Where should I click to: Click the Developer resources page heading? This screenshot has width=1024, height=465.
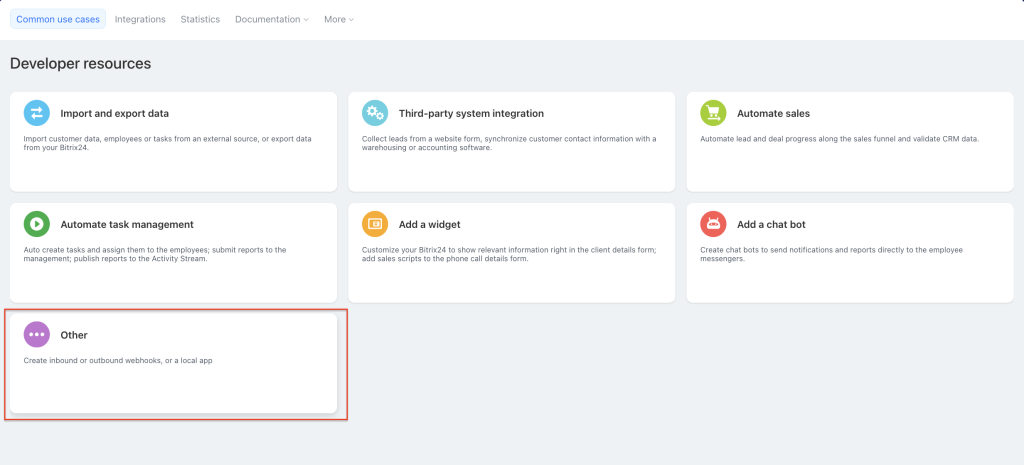(80, 63)
